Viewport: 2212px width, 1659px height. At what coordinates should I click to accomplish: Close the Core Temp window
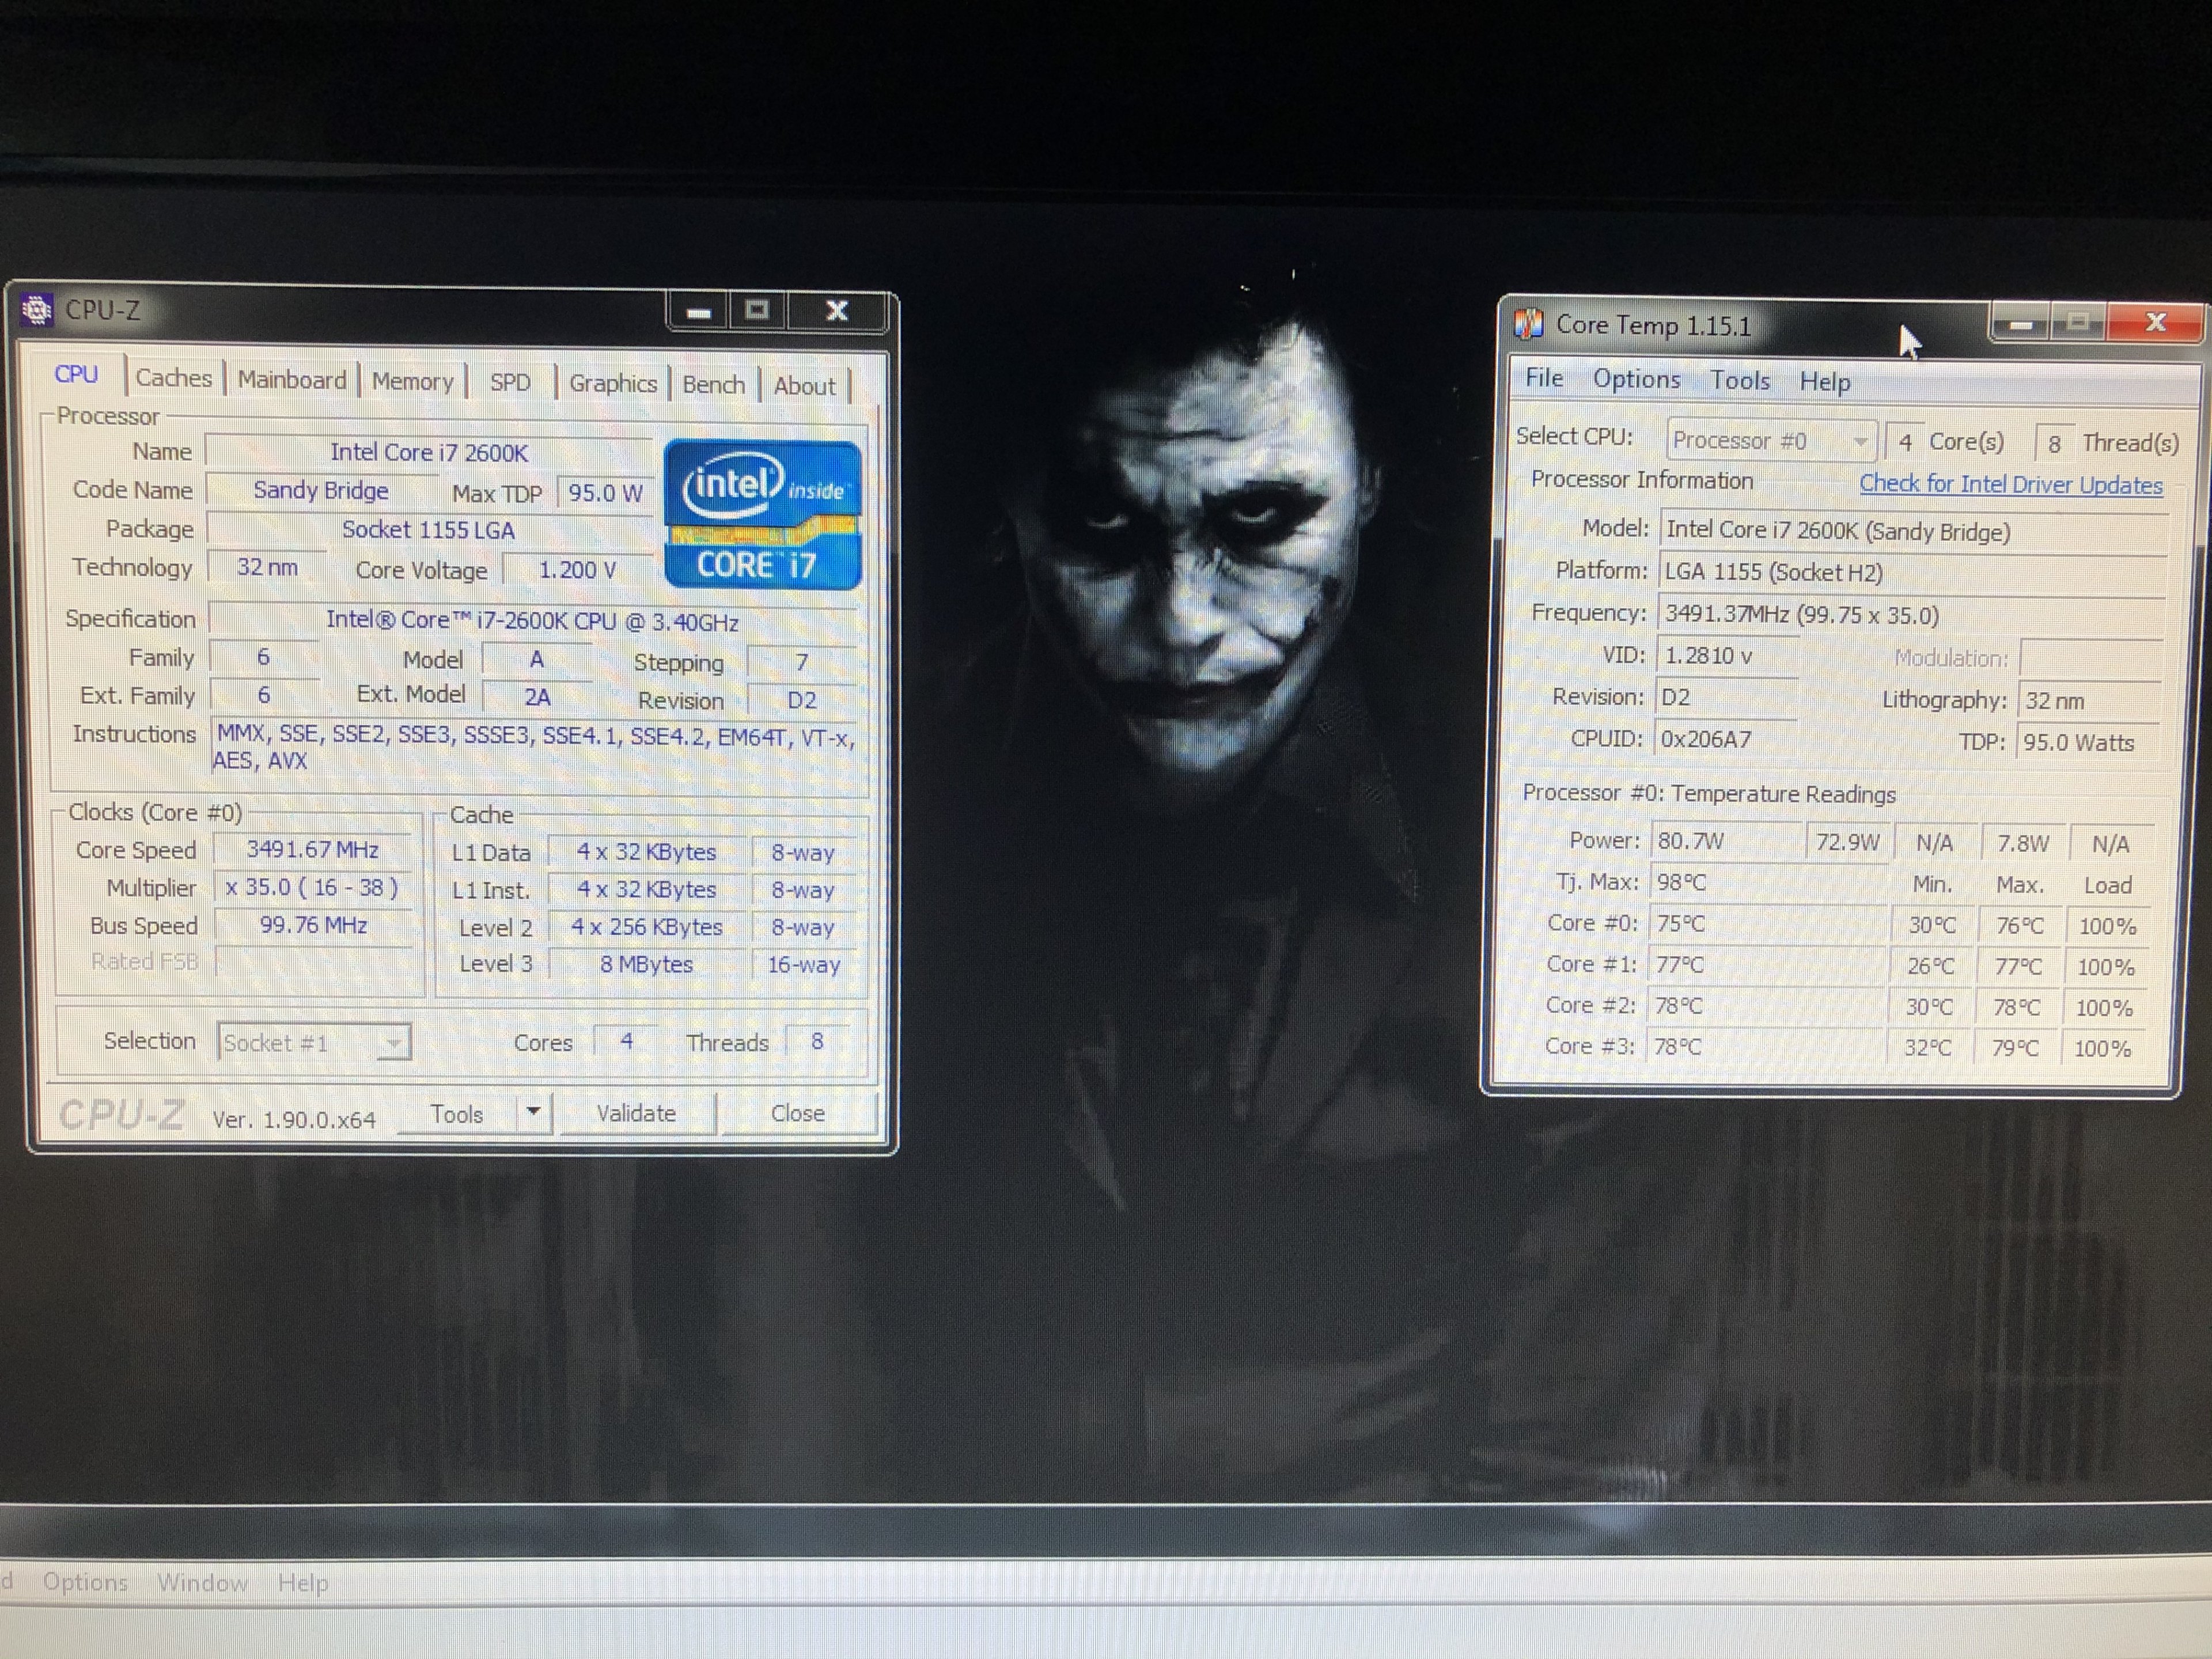2155,322
